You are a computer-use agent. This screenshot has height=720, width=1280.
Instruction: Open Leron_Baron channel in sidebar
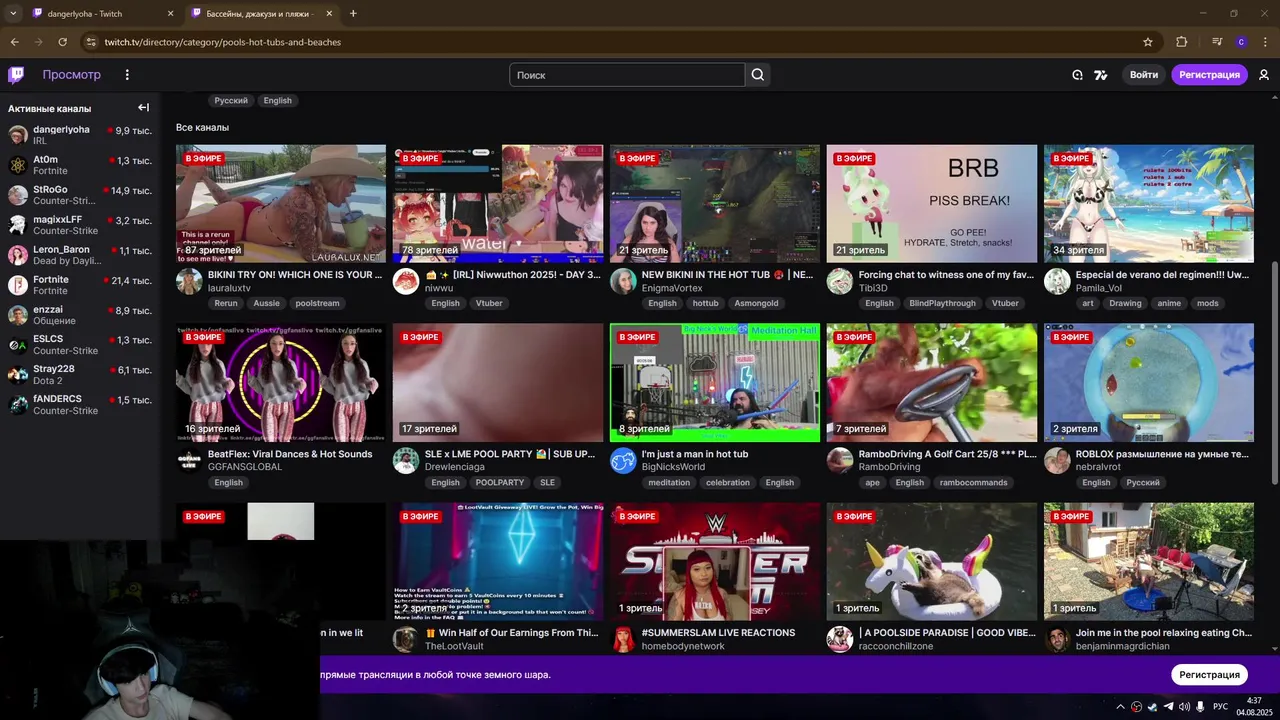tap(79, 254)
